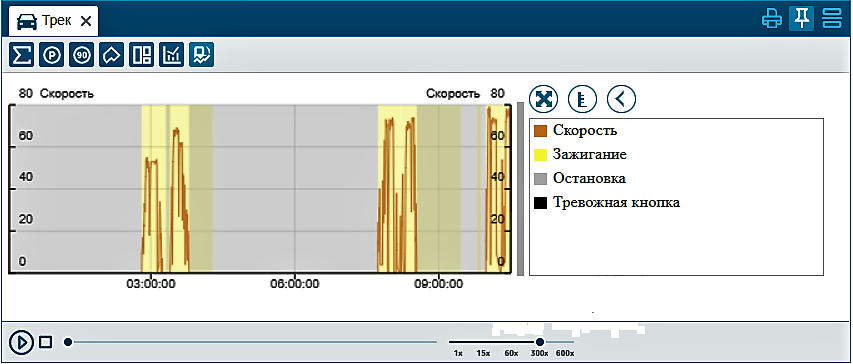Close the Трек tab

point(86,21)
